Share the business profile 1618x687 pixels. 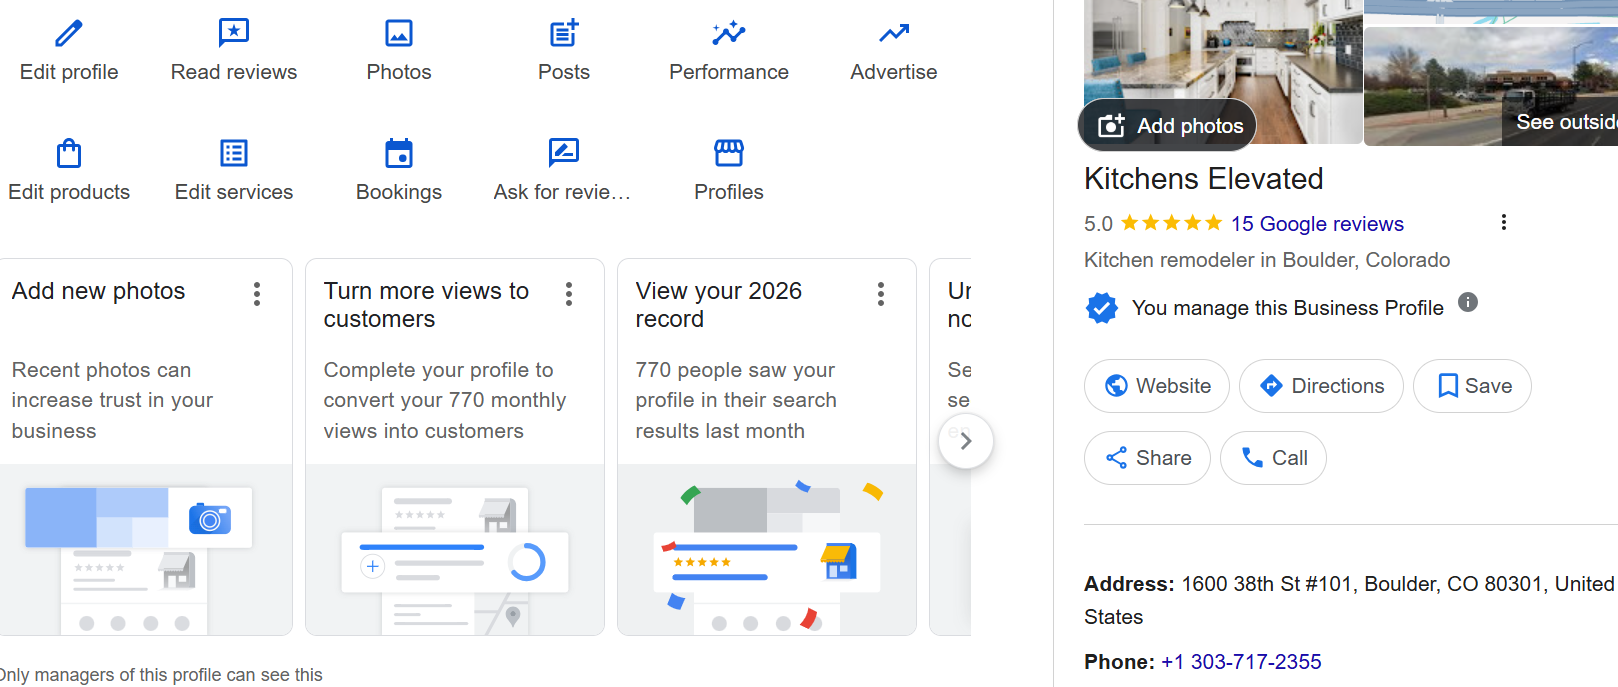click(x=1147, y=458)
